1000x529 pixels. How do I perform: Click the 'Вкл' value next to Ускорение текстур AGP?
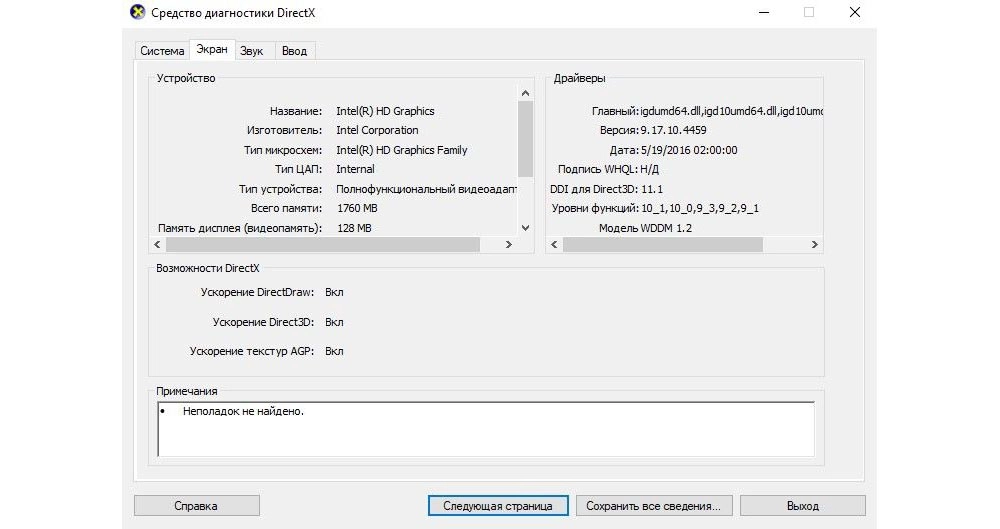tap(334, 351)
